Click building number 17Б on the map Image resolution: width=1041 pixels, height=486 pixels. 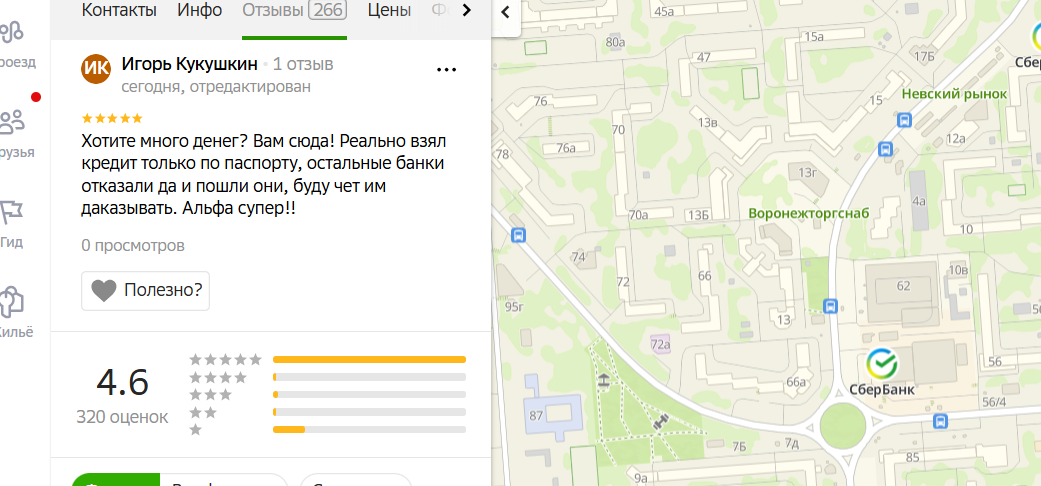click(x=923, y=56)
